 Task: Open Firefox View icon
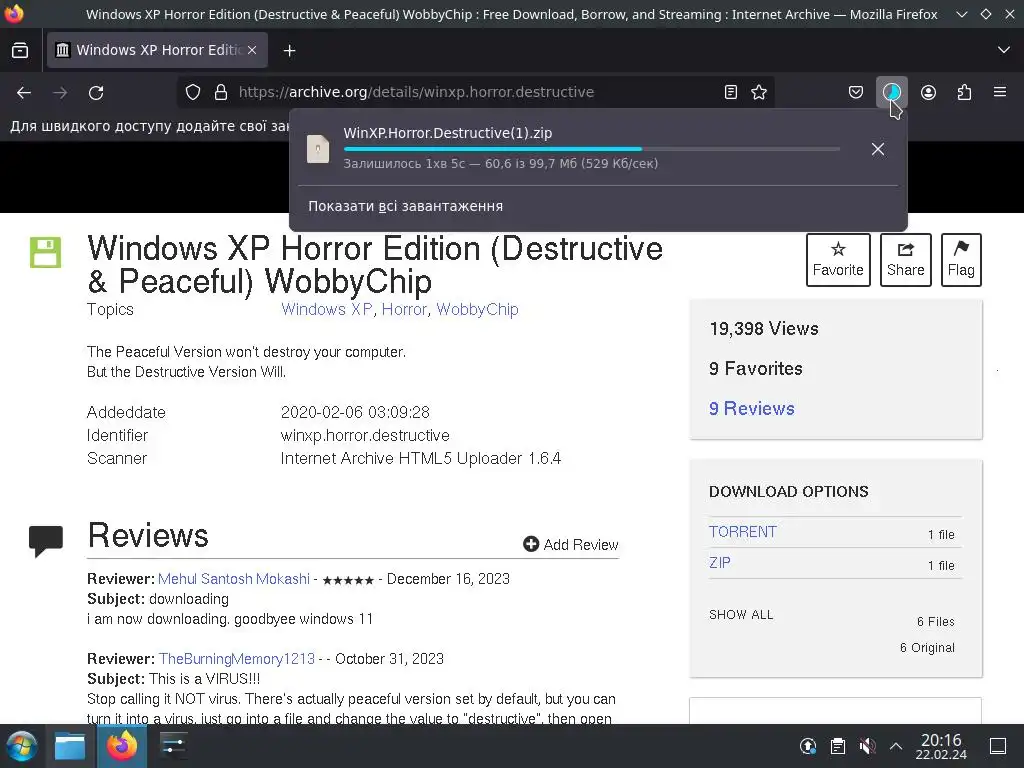click(20, 50)
